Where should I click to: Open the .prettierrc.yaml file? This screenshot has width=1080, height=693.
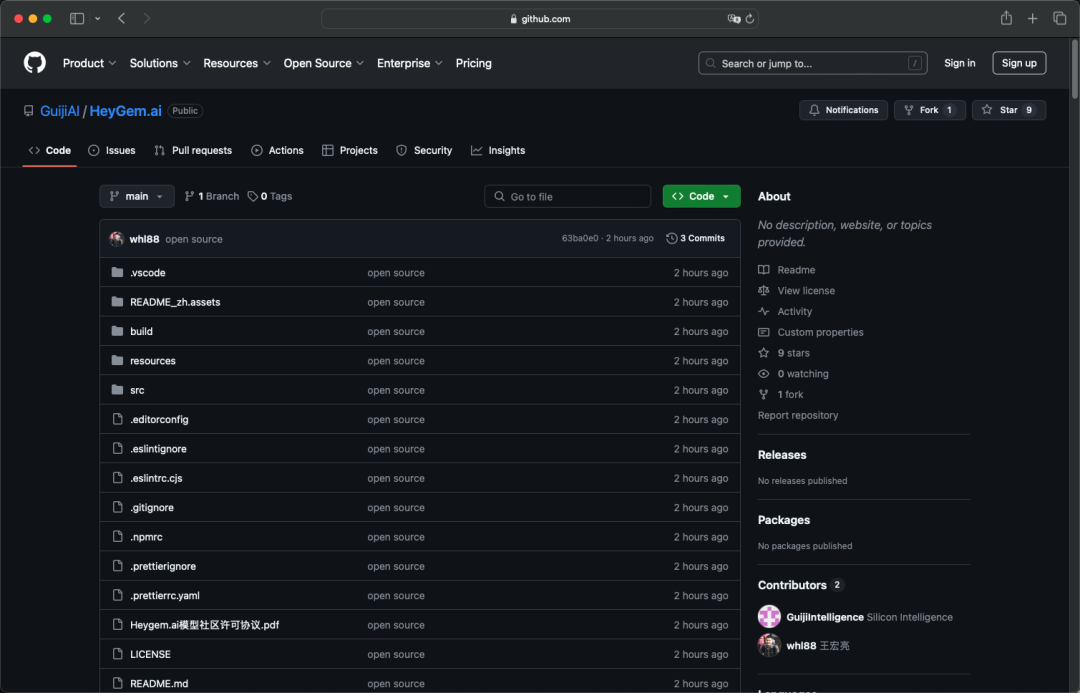tap(165, 595)
